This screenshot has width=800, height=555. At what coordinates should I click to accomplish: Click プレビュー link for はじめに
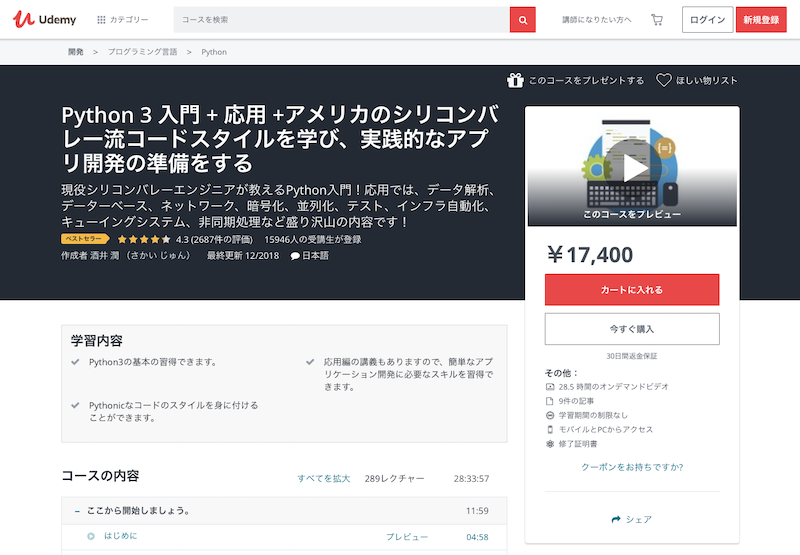click(407, 537)
